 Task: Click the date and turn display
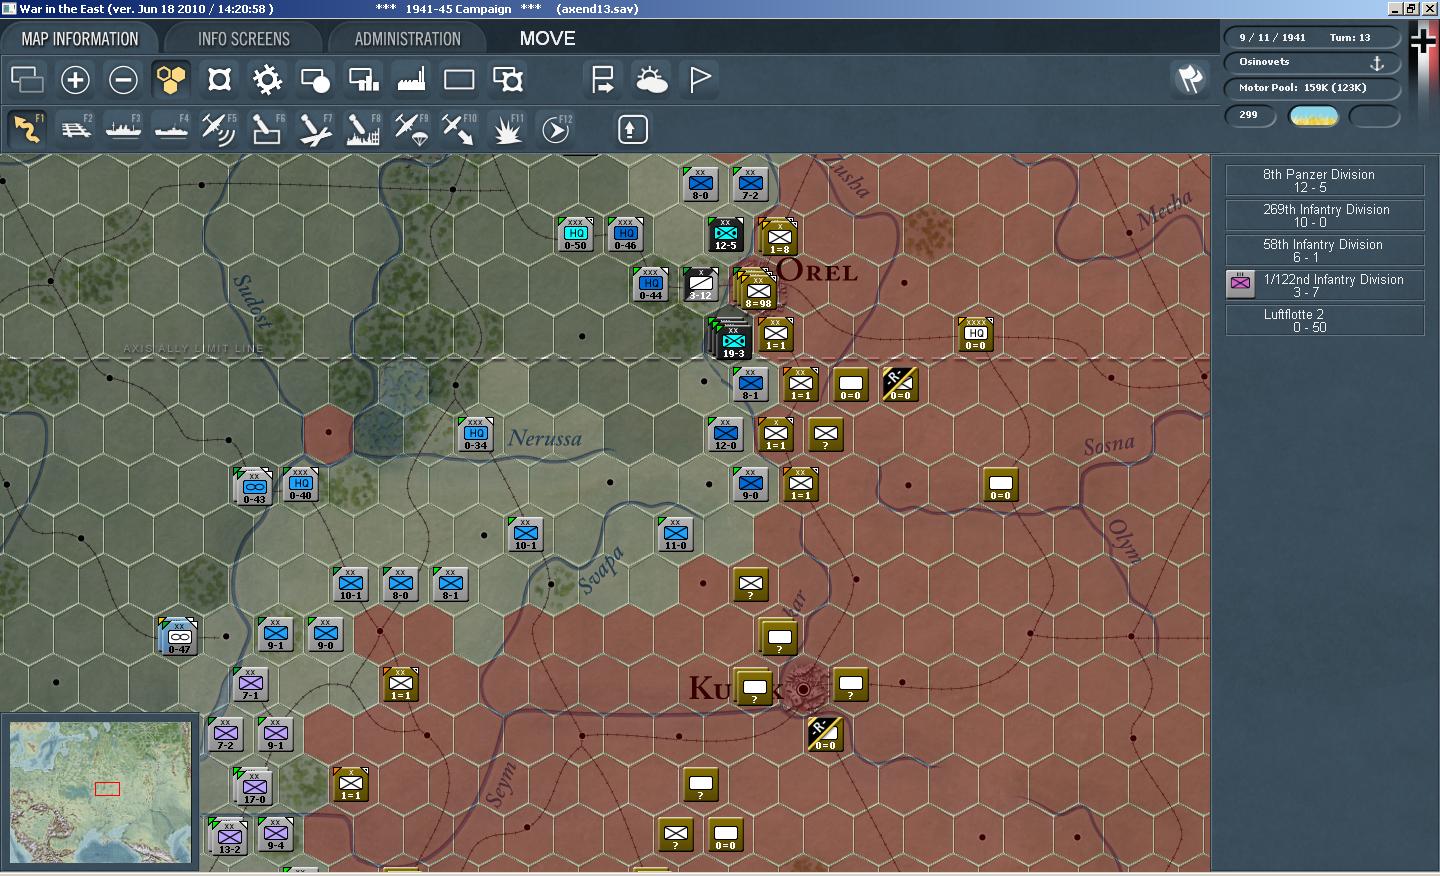pyautogui.click(x=1312, y=37)
